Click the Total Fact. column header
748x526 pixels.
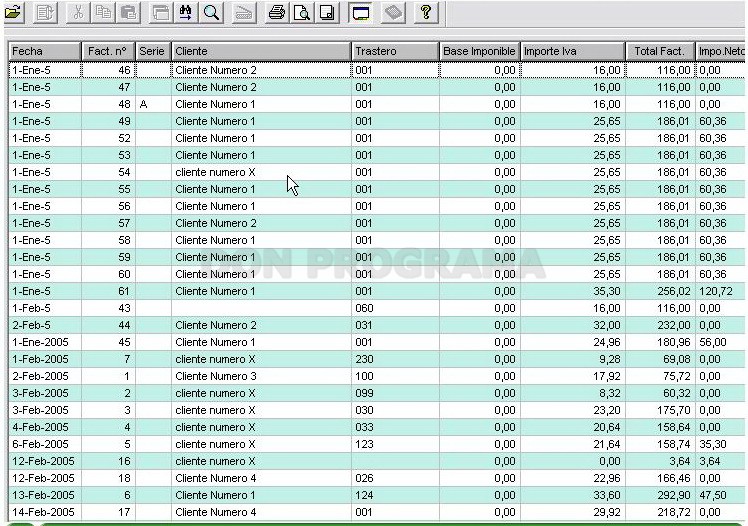click(x=661, y=52)
